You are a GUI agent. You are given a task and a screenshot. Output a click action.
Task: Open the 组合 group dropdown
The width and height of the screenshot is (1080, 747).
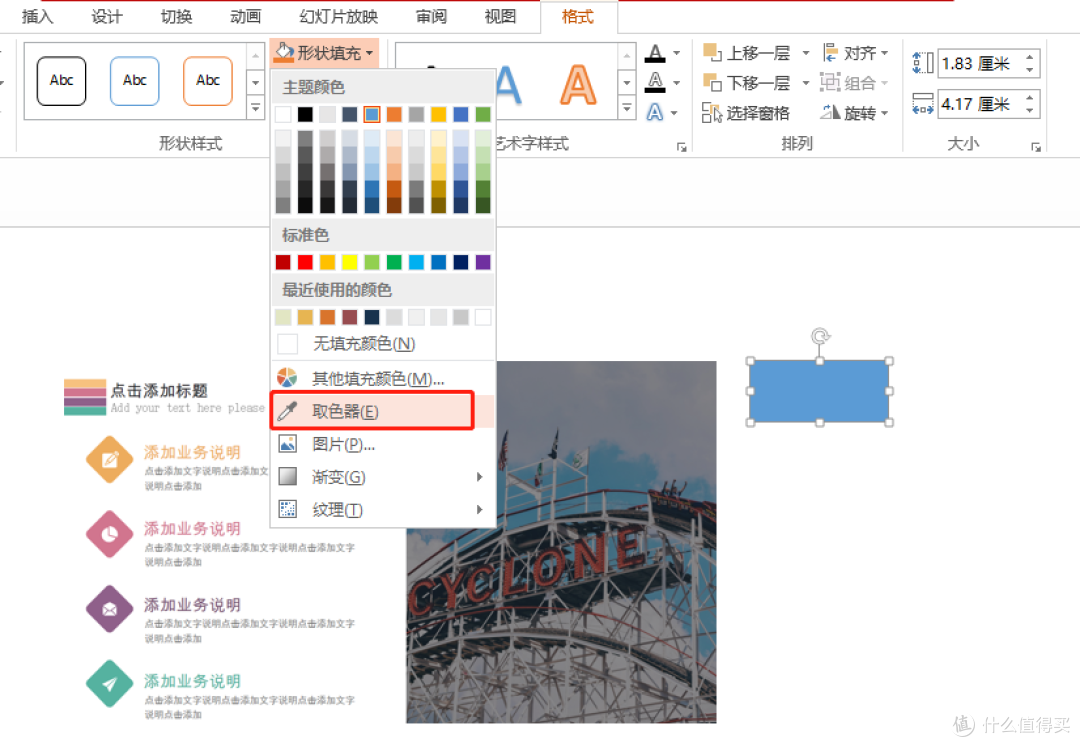tap(854, 83)
